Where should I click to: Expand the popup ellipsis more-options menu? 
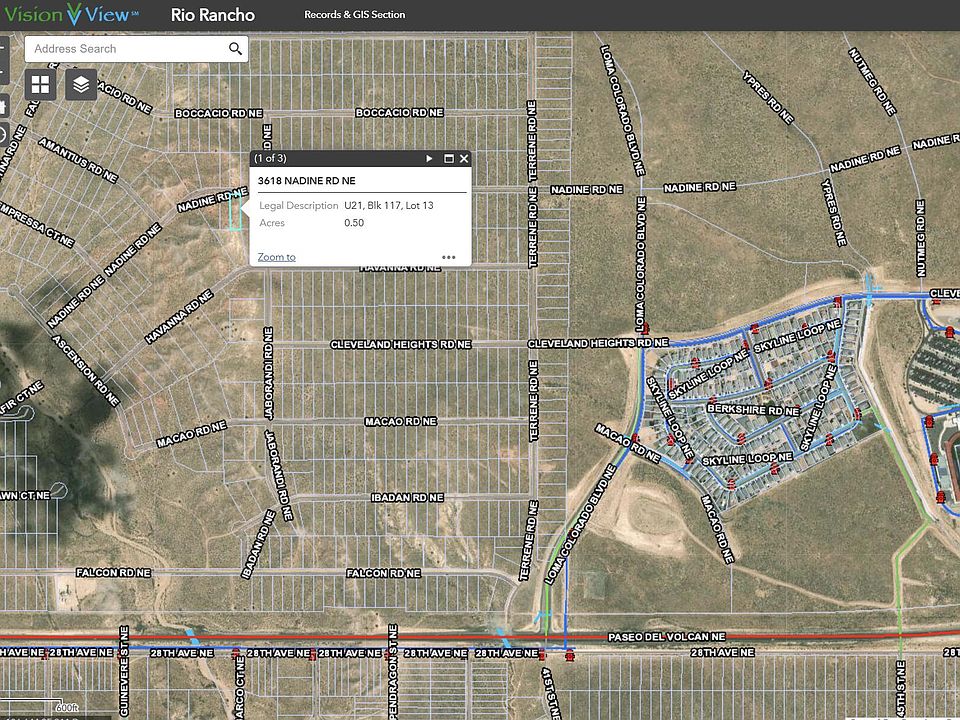coord(449,257)
